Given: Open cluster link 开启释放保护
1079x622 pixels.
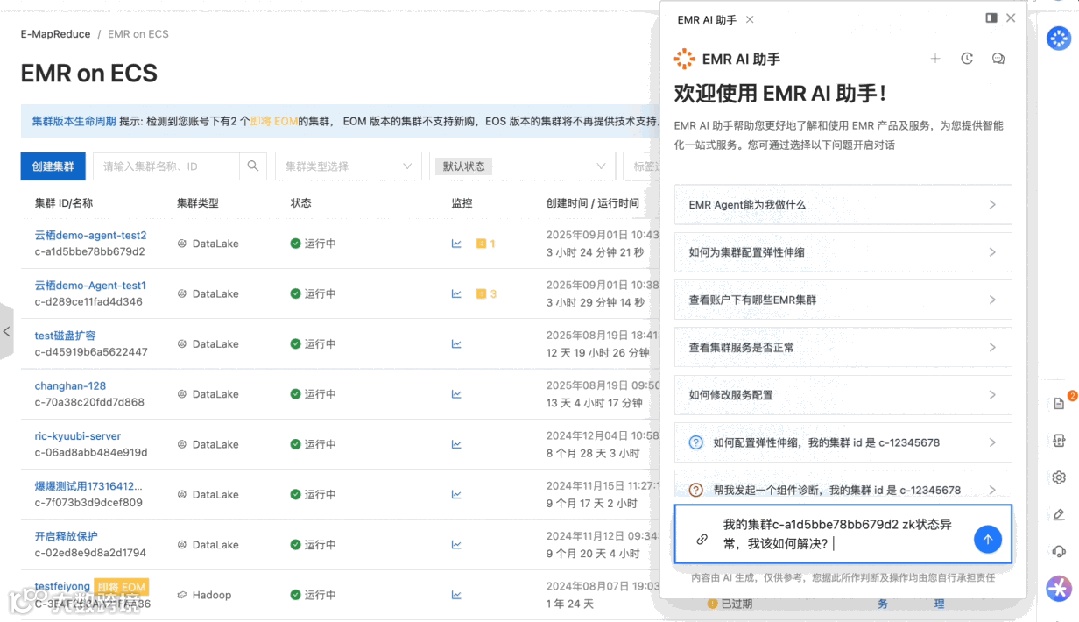Looking at the screenshot, I should (66, 536).
